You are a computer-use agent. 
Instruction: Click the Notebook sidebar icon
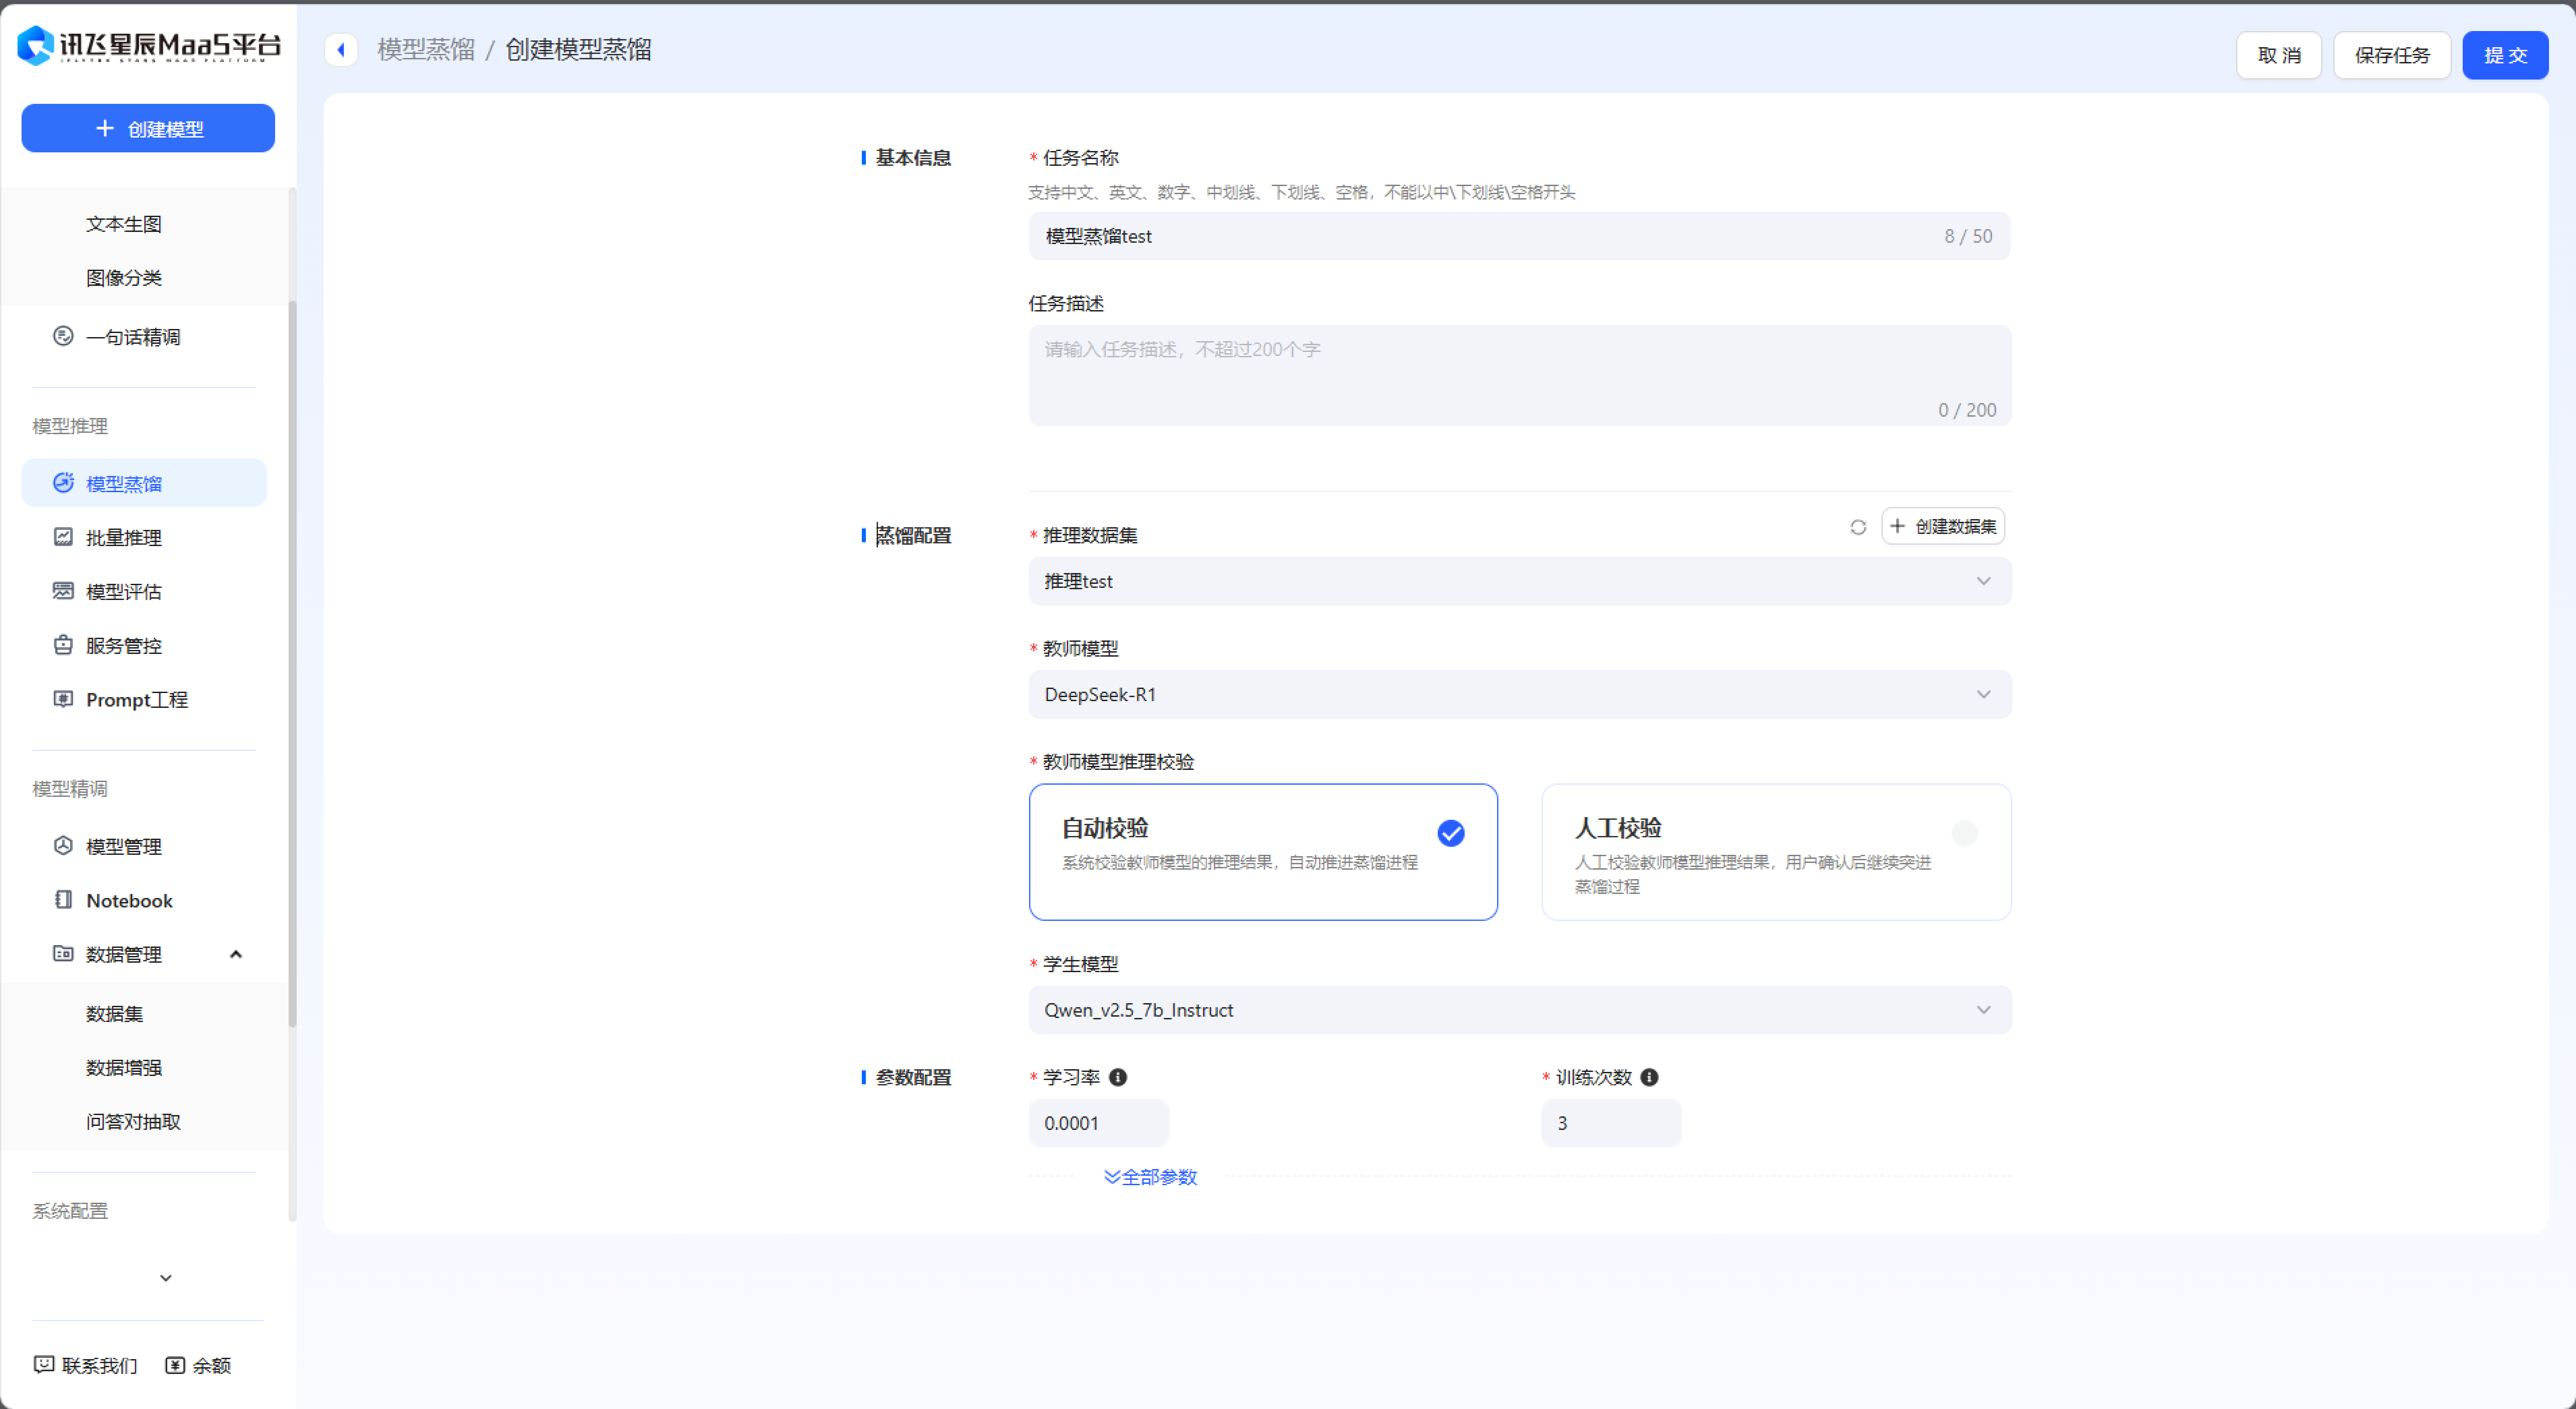(63, 900)
